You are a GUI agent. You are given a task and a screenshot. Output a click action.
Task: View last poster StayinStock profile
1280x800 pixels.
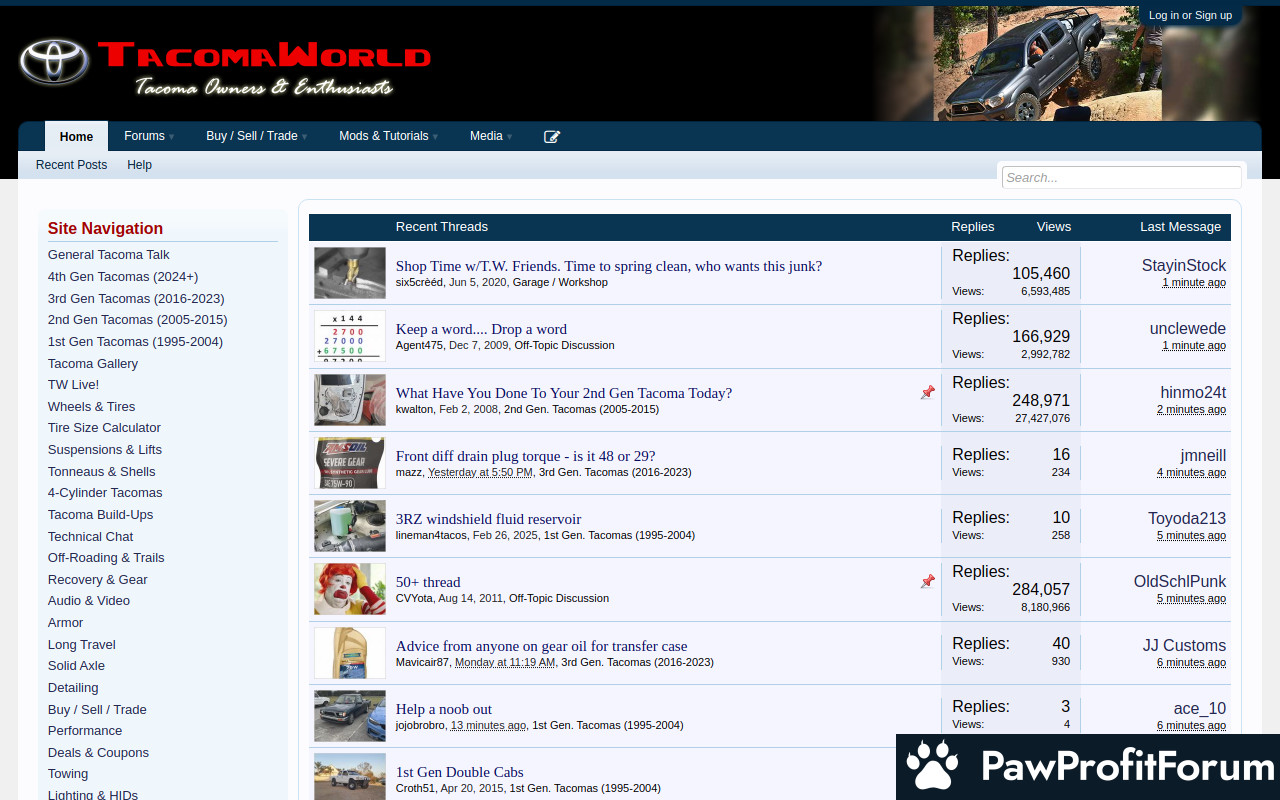(1184, 266)
